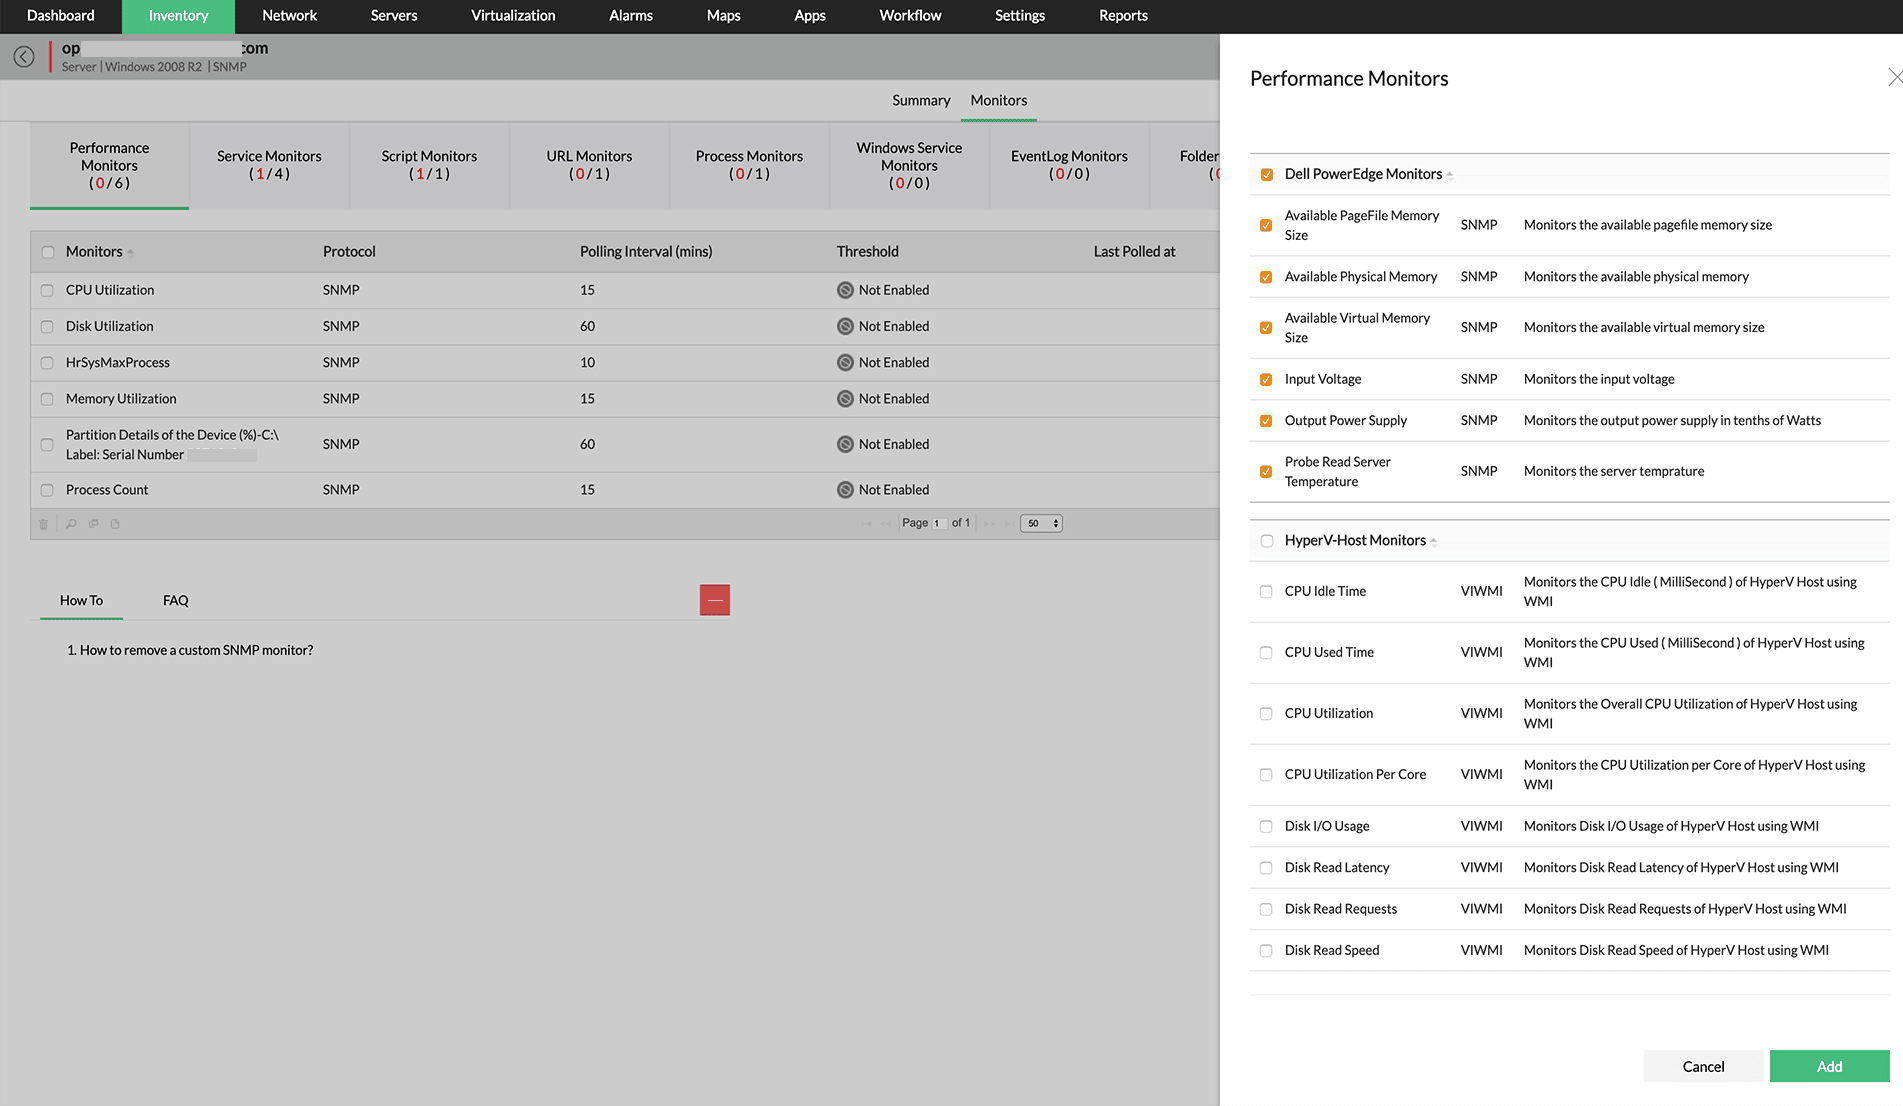The image size is (1903, 1106).
Task: Tick the Disk Read Latency checkbox
Action: click(1266, 868)
